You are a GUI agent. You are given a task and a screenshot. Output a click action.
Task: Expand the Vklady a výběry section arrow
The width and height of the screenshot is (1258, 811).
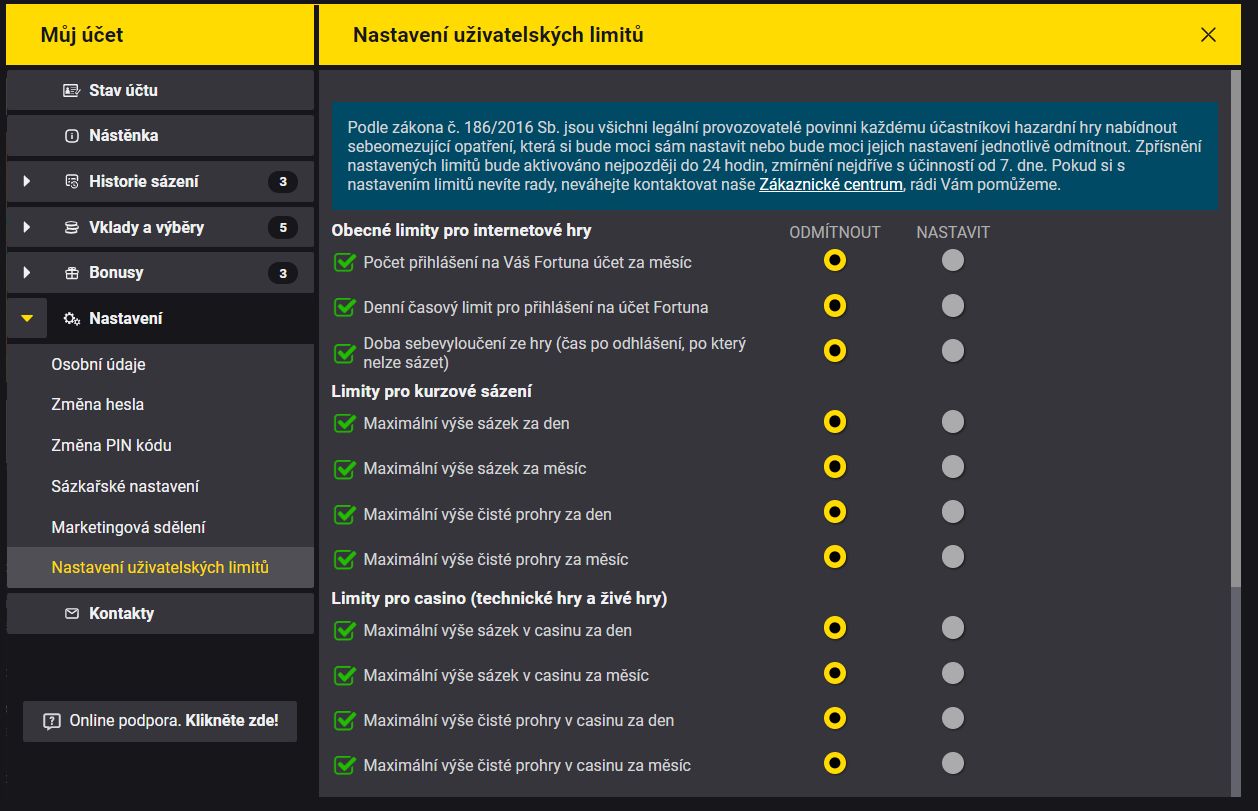(27, 228)
